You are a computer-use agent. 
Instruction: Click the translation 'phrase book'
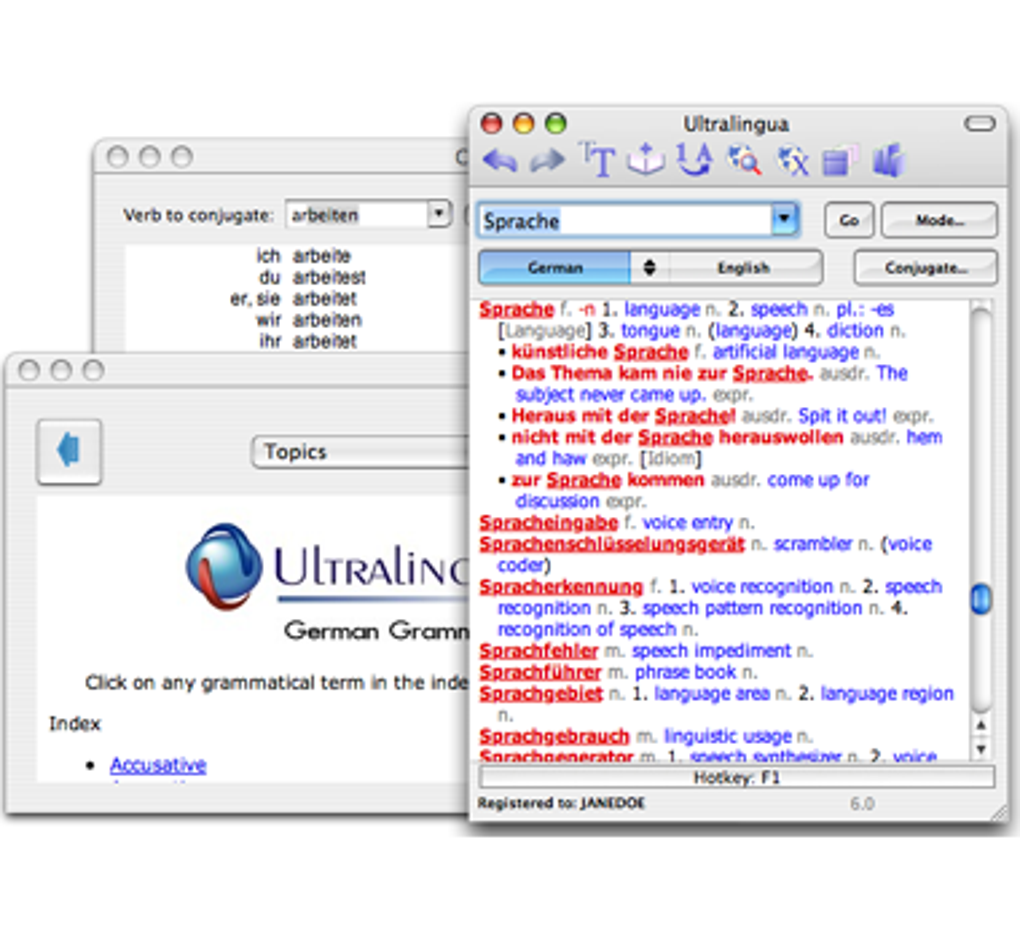[x=686, y=672]
